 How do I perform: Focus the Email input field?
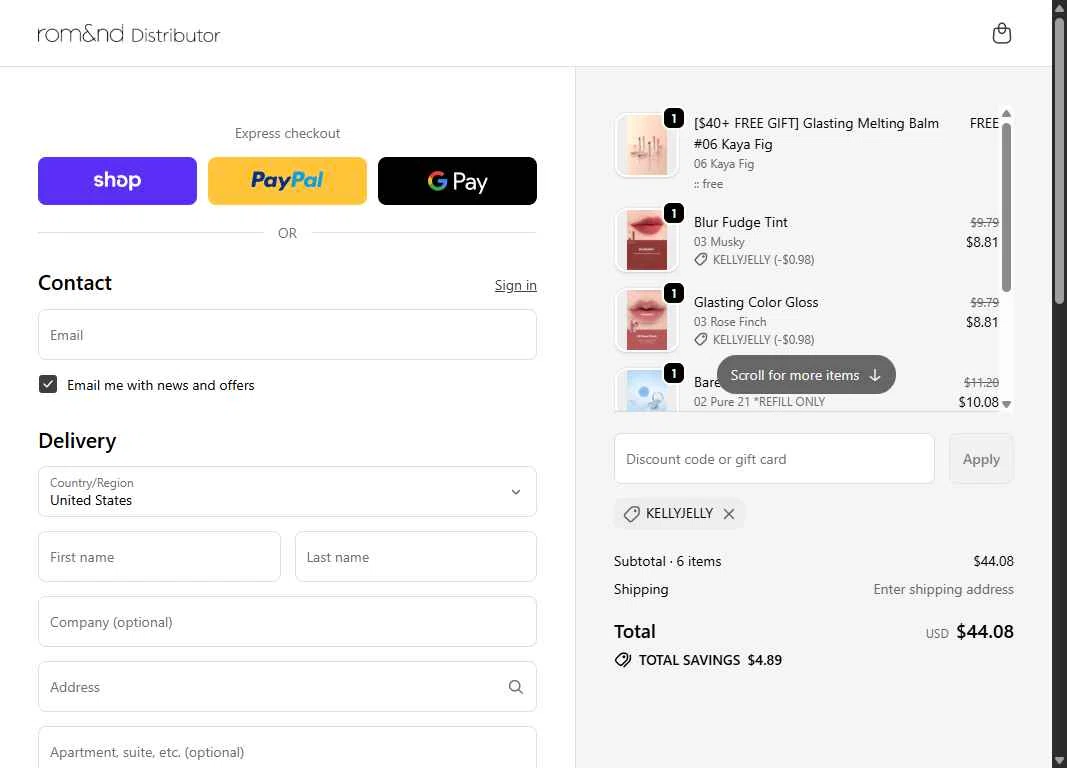(287, 335)
